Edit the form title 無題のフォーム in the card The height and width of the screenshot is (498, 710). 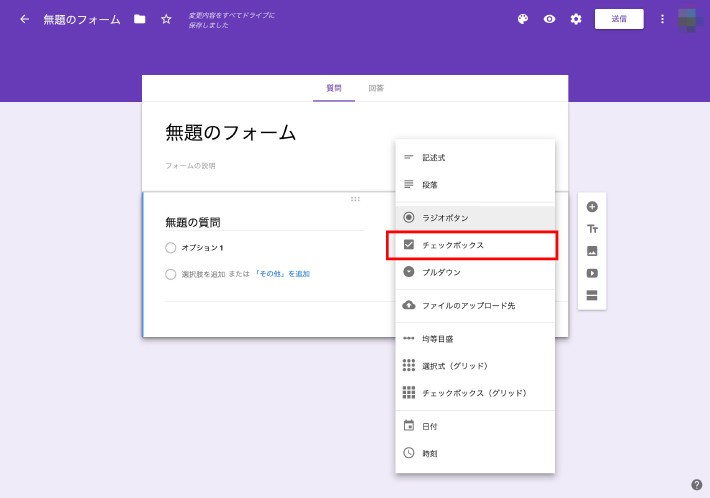[230, 133]
